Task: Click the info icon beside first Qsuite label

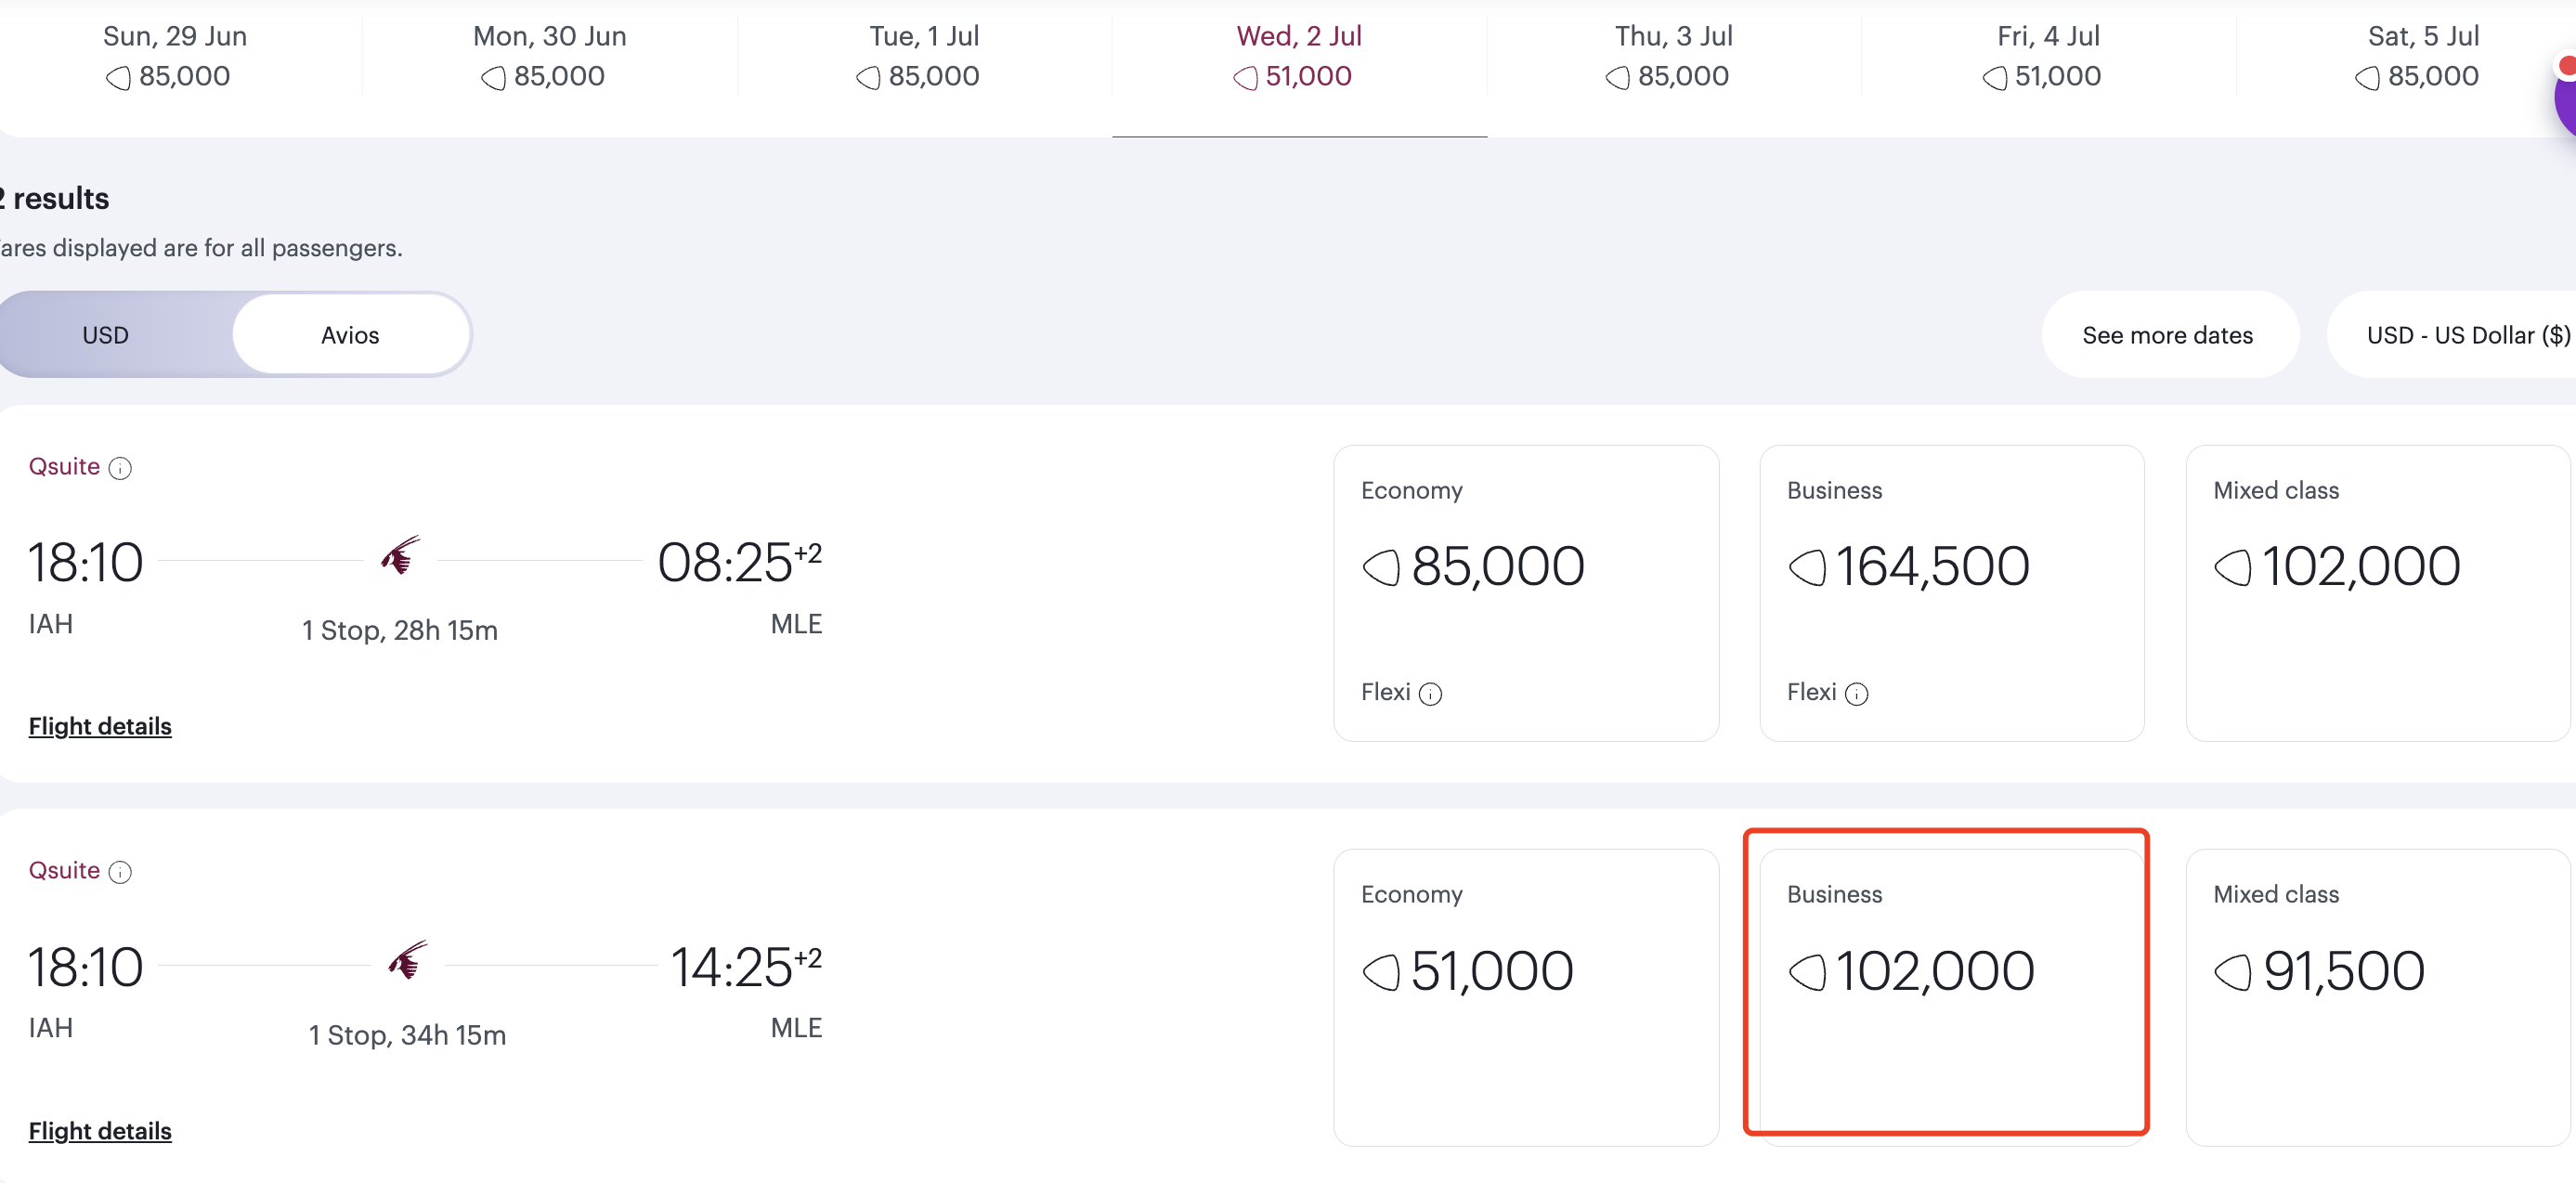Action: [120, 468]
